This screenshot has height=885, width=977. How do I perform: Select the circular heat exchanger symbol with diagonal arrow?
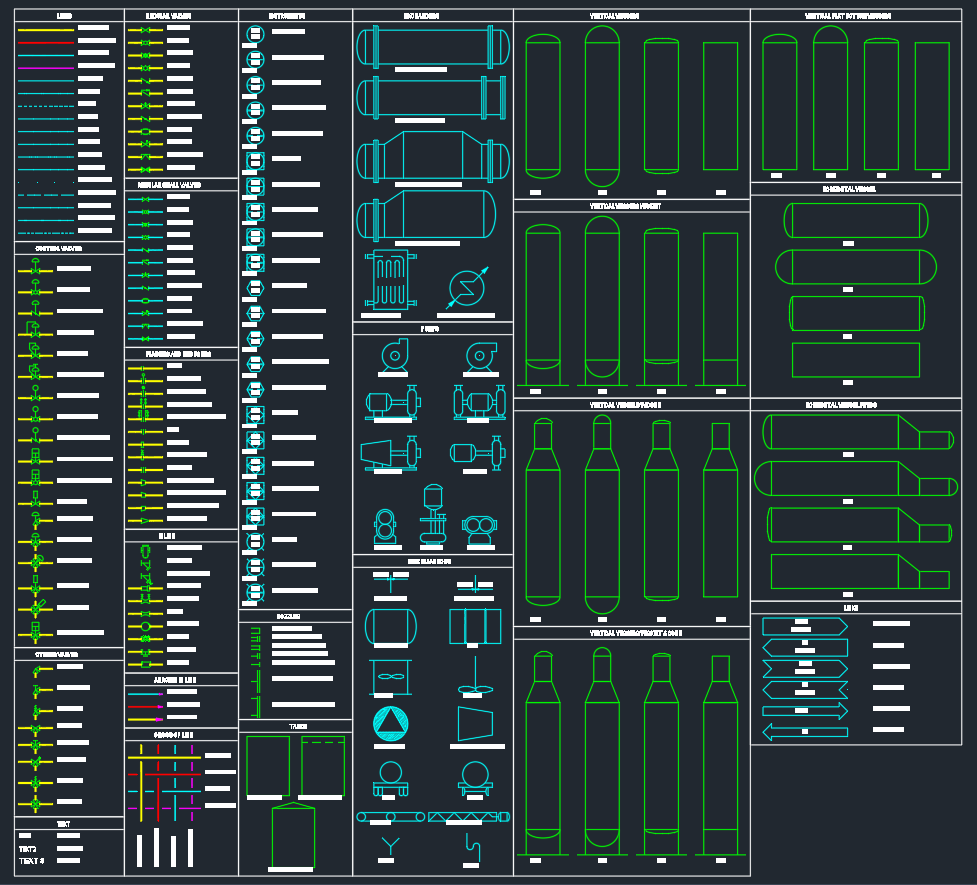point(467,289)
